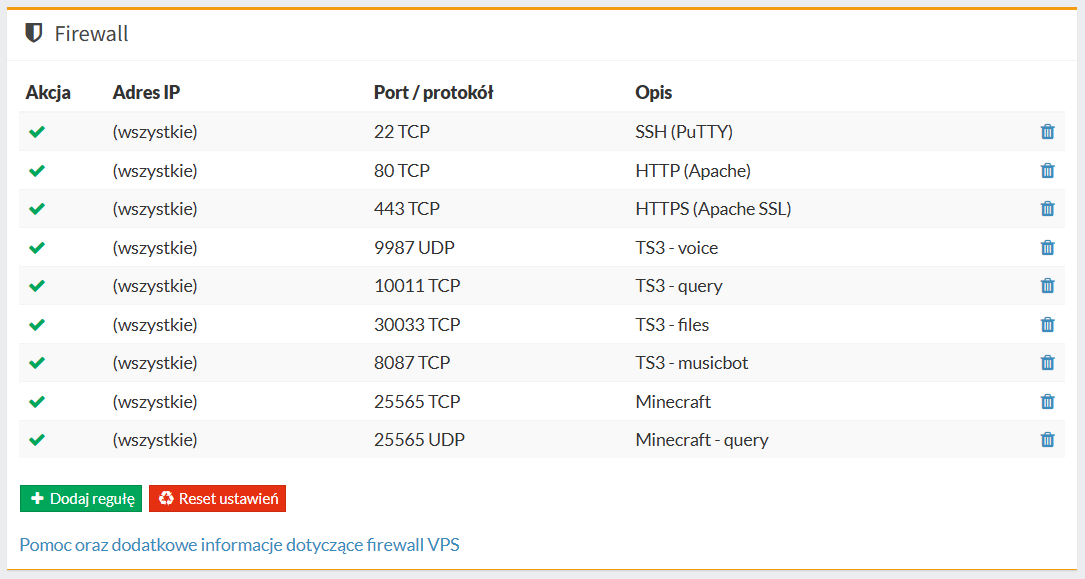
Task: Click the Akcja column header
Action: coord(48,93)
